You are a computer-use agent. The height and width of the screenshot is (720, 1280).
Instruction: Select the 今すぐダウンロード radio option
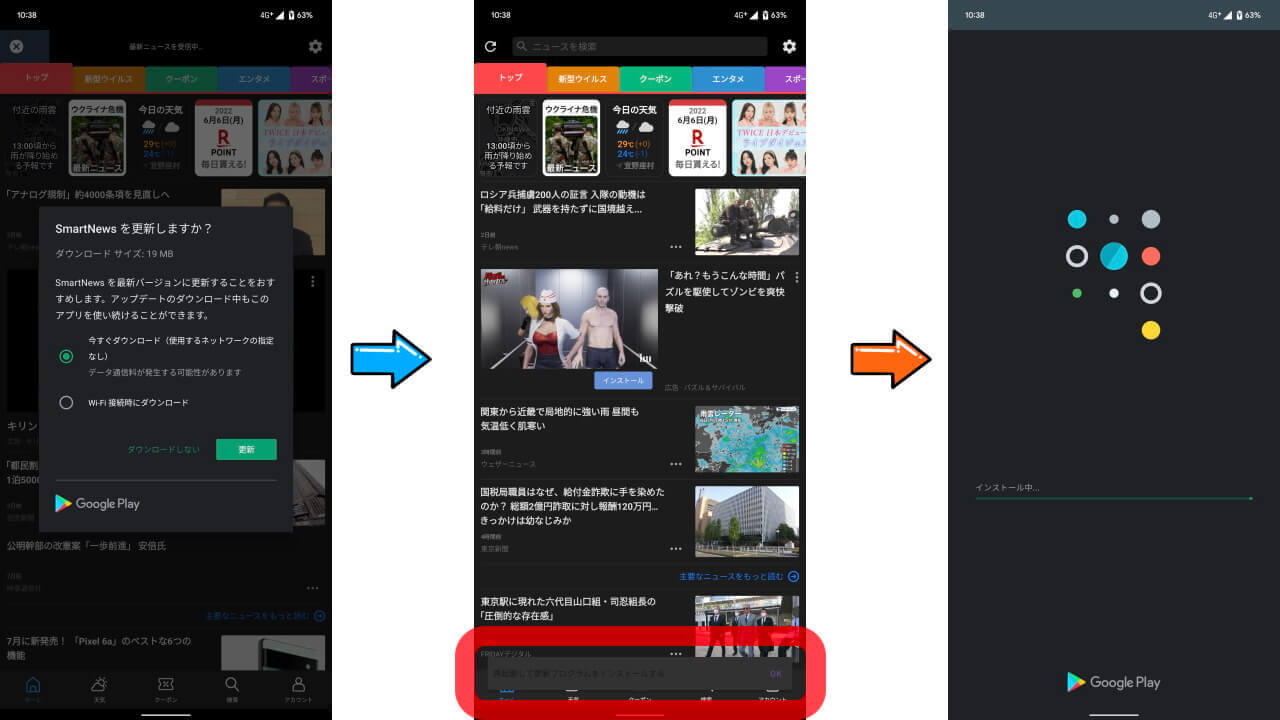click(x=66, y=356)
